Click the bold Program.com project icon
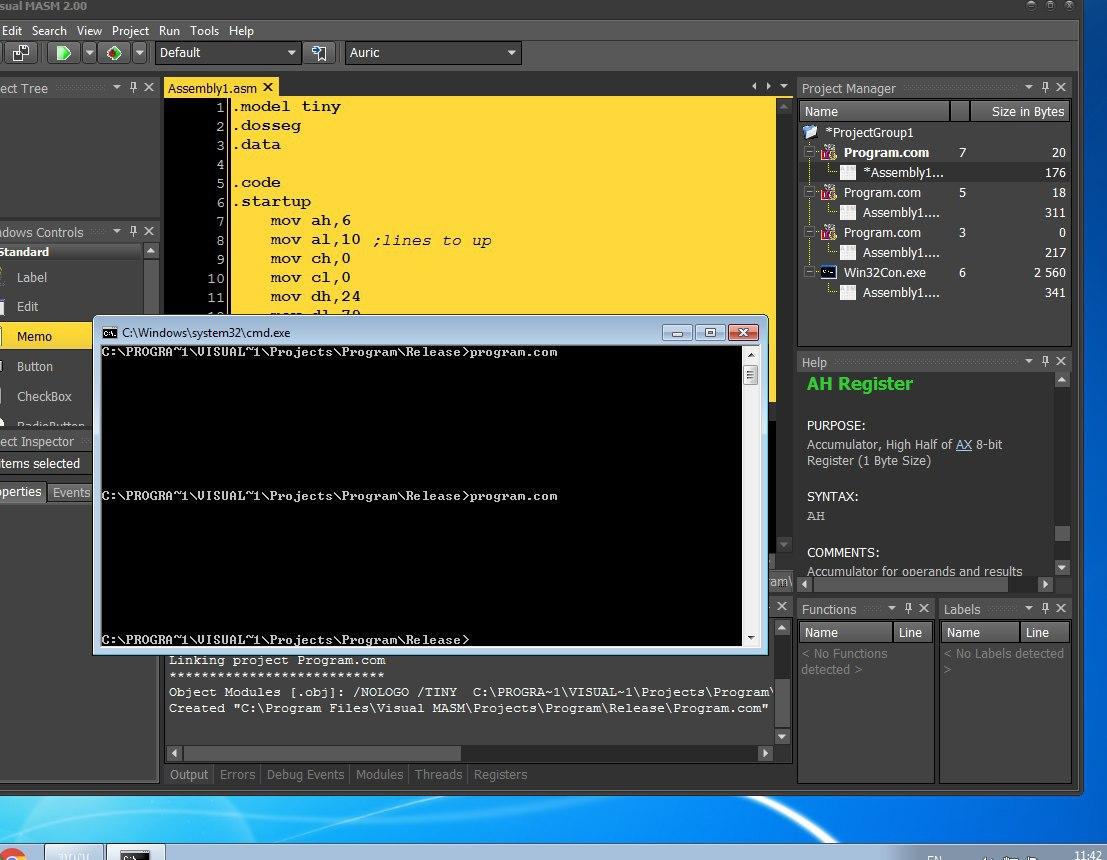Screen dimensions: 1107x860 coord(829,153)
